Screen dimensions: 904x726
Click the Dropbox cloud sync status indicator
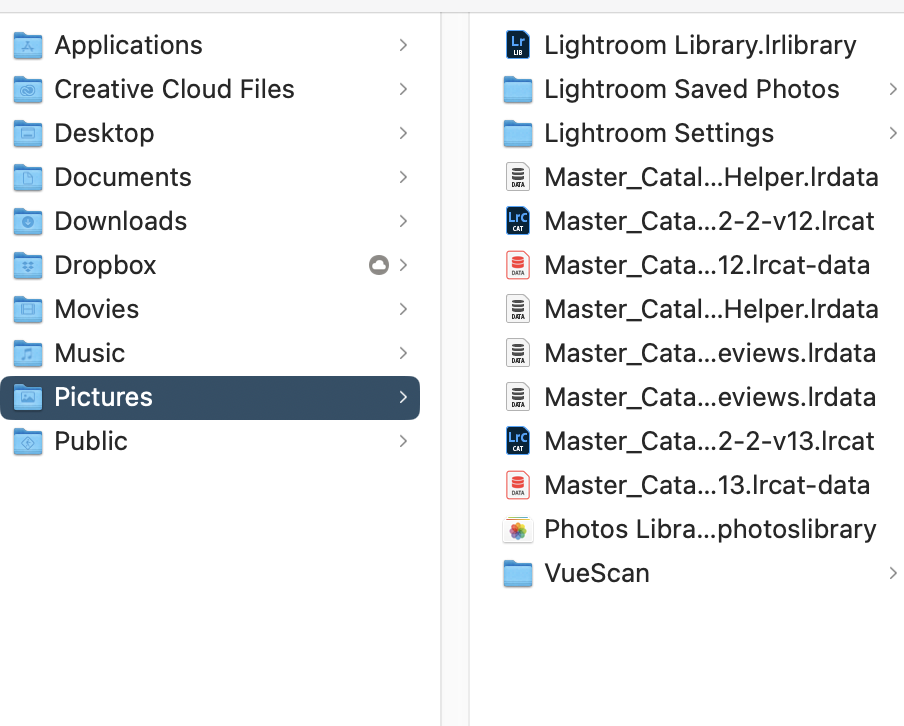[378, 265]
